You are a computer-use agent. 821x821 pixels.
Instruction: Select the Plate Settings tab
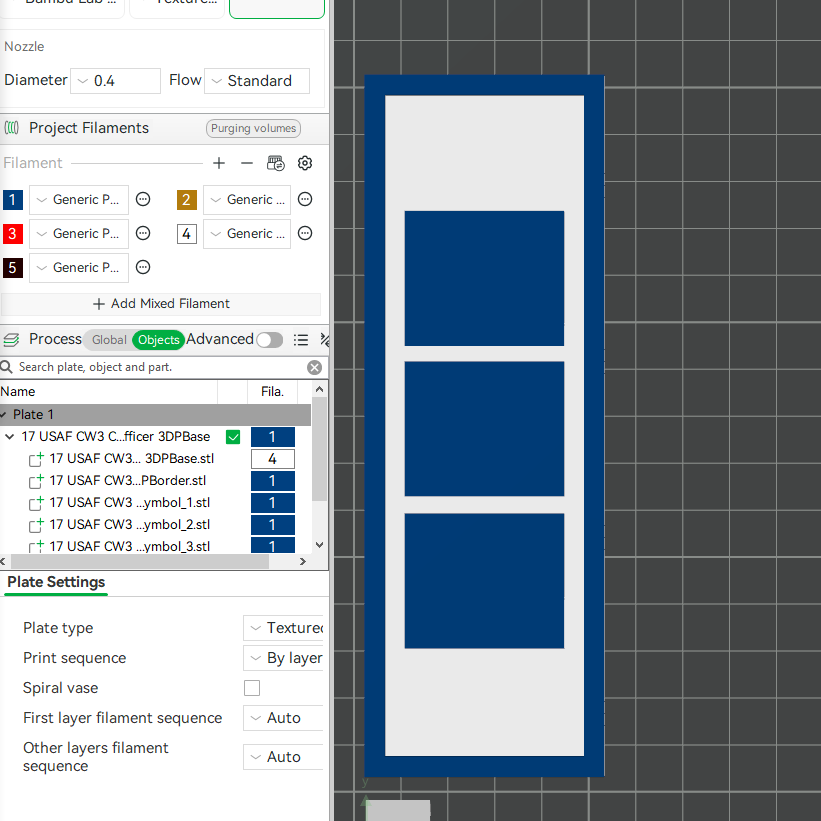pyautogui.click(x=56, y=582)
